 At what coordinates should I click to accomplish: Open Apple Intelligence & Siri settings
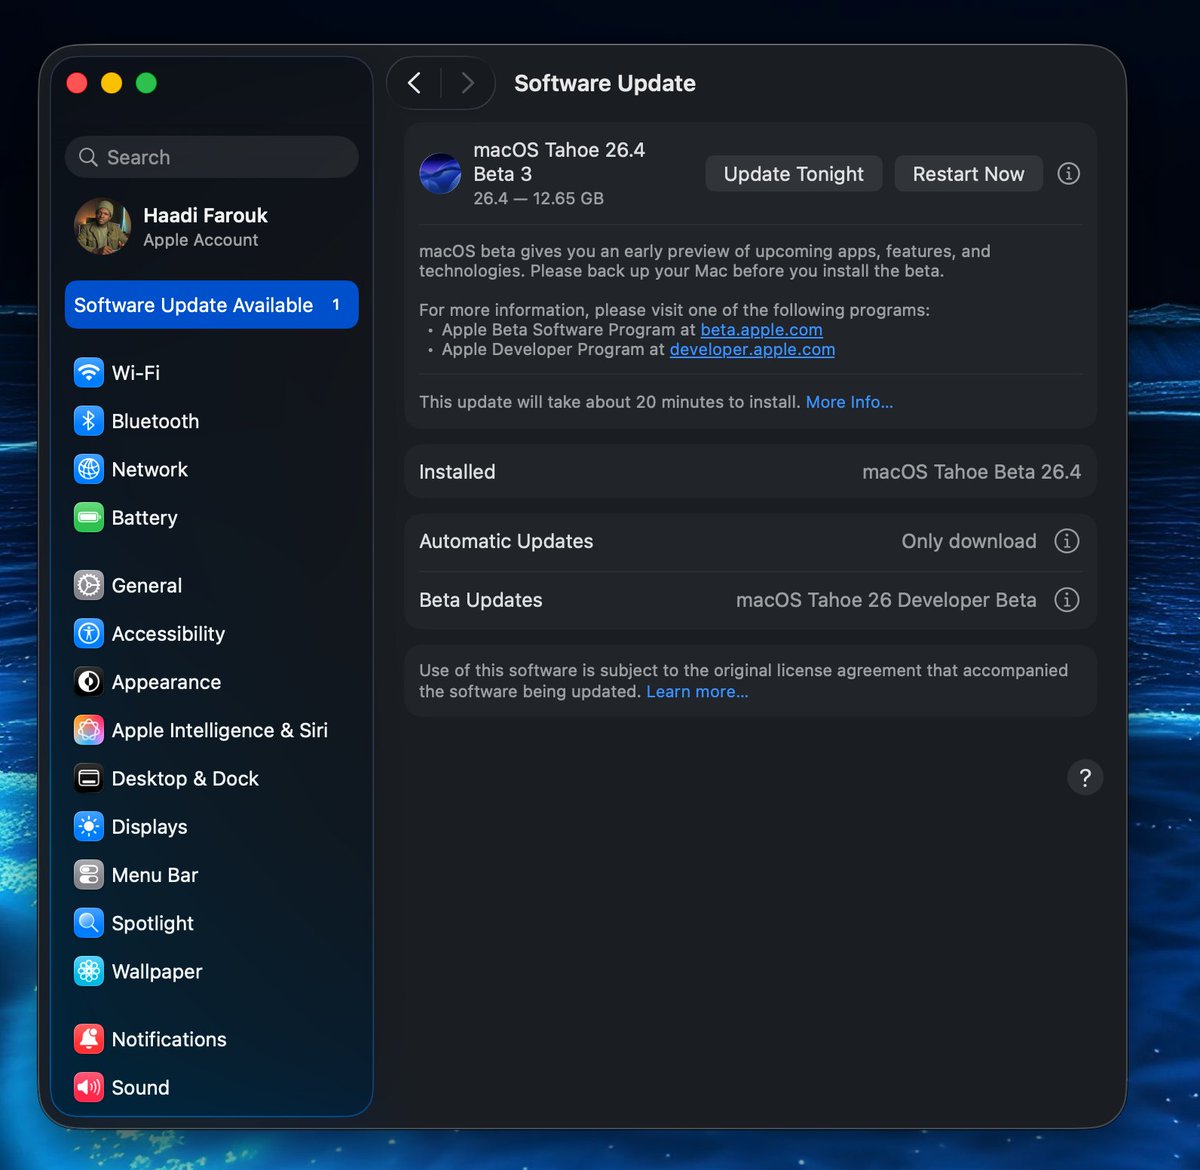(220, 730)
